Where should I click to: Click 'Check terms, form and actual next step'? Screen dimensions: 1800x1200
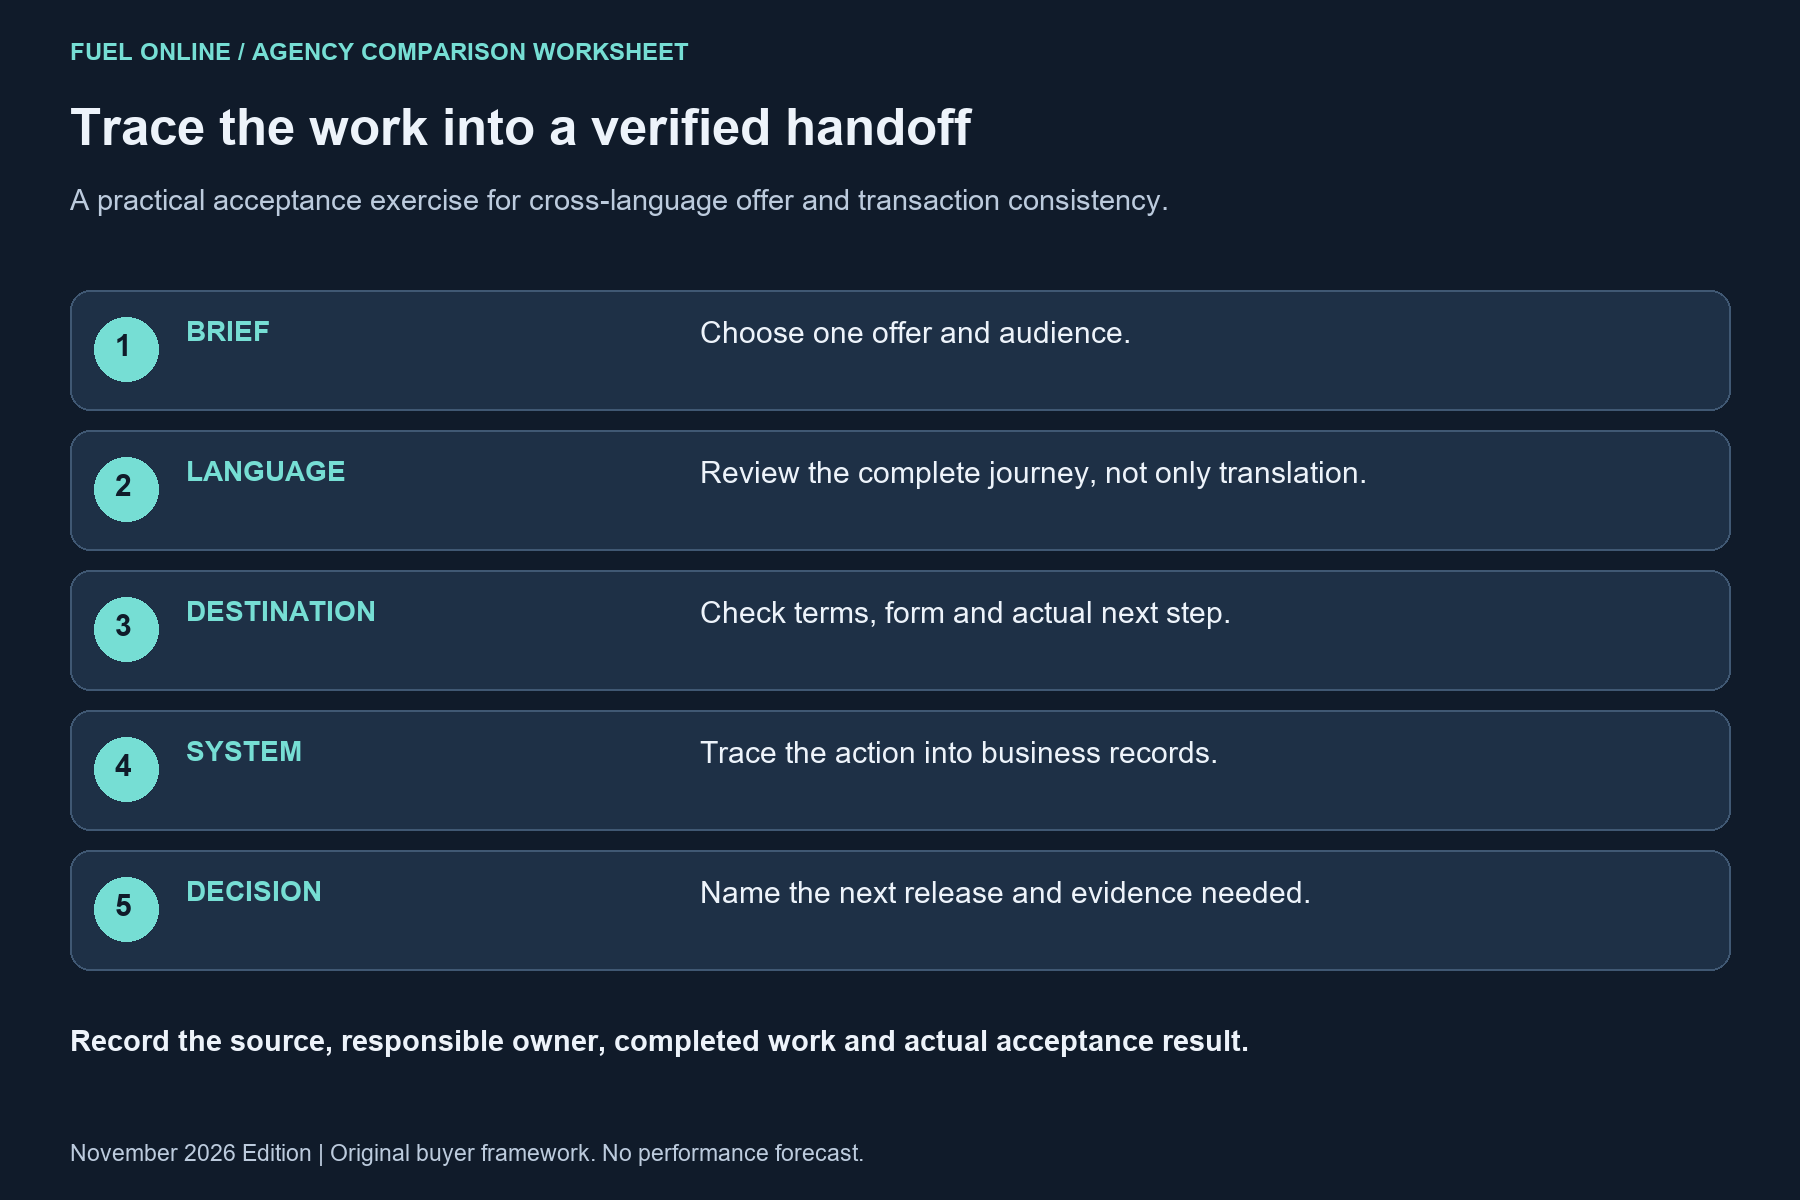tap(965, 613)
